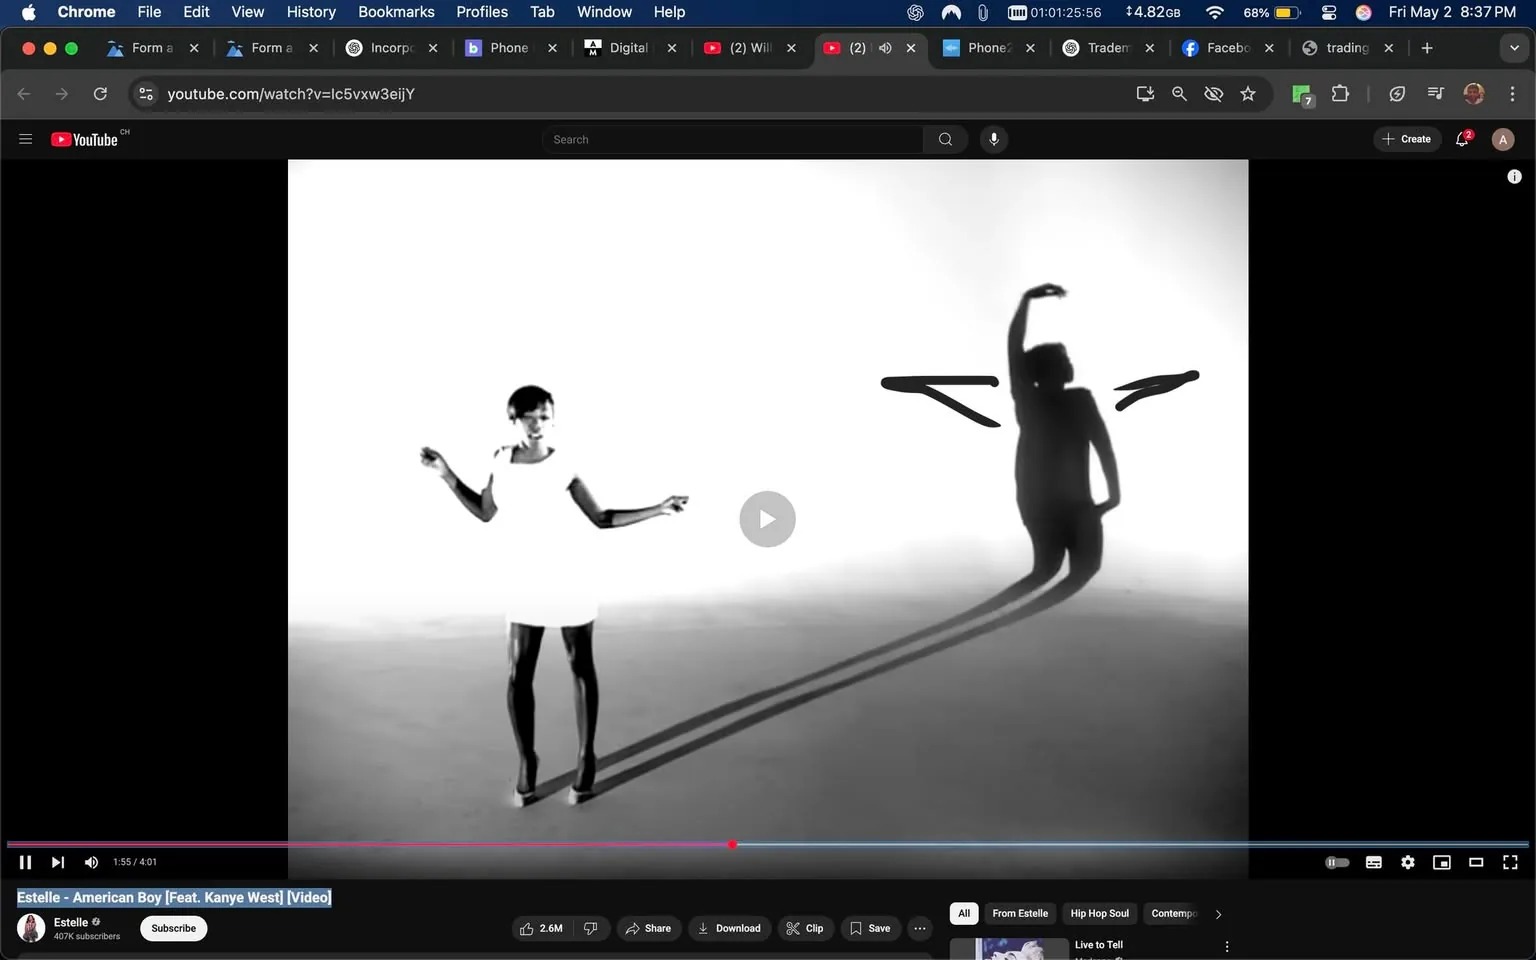
Task: Activate miniplayer mode
Action: point(1442,861)
